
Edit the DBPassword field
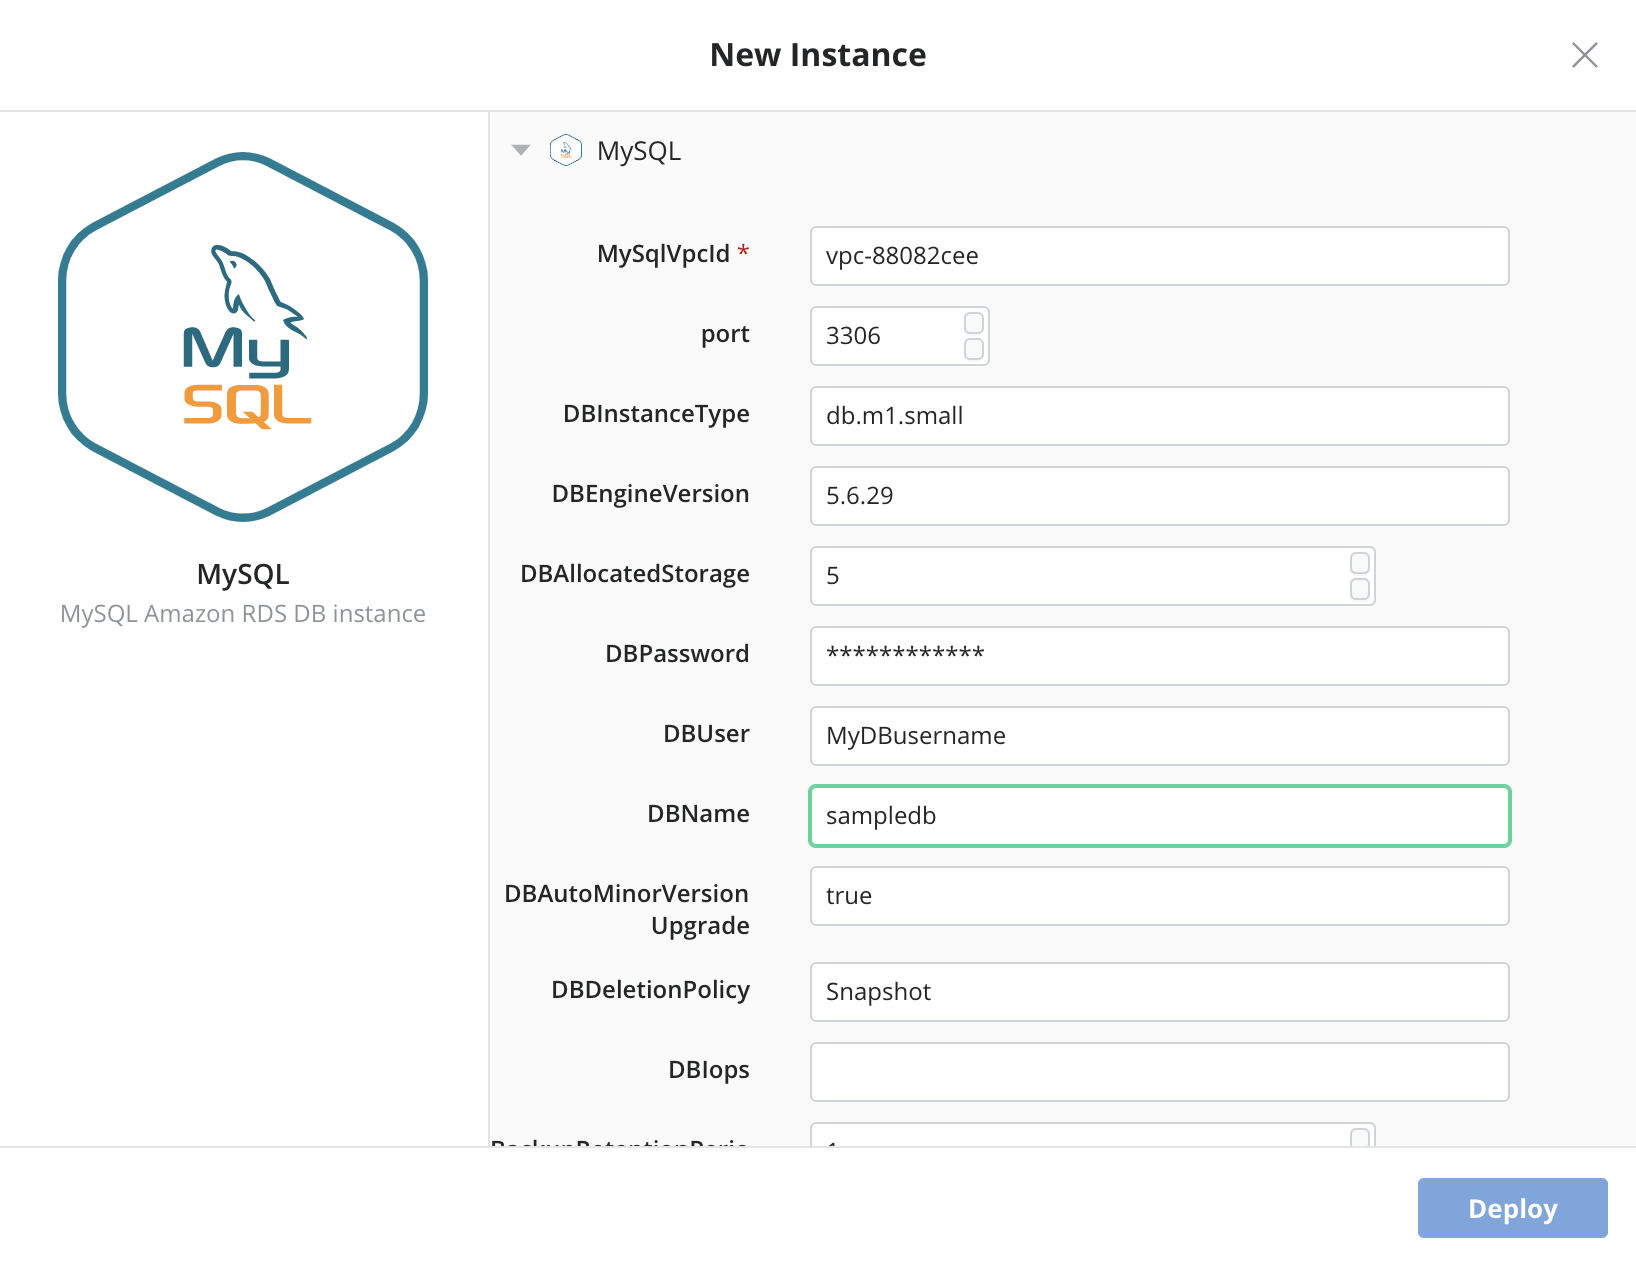coord(1159,656)
